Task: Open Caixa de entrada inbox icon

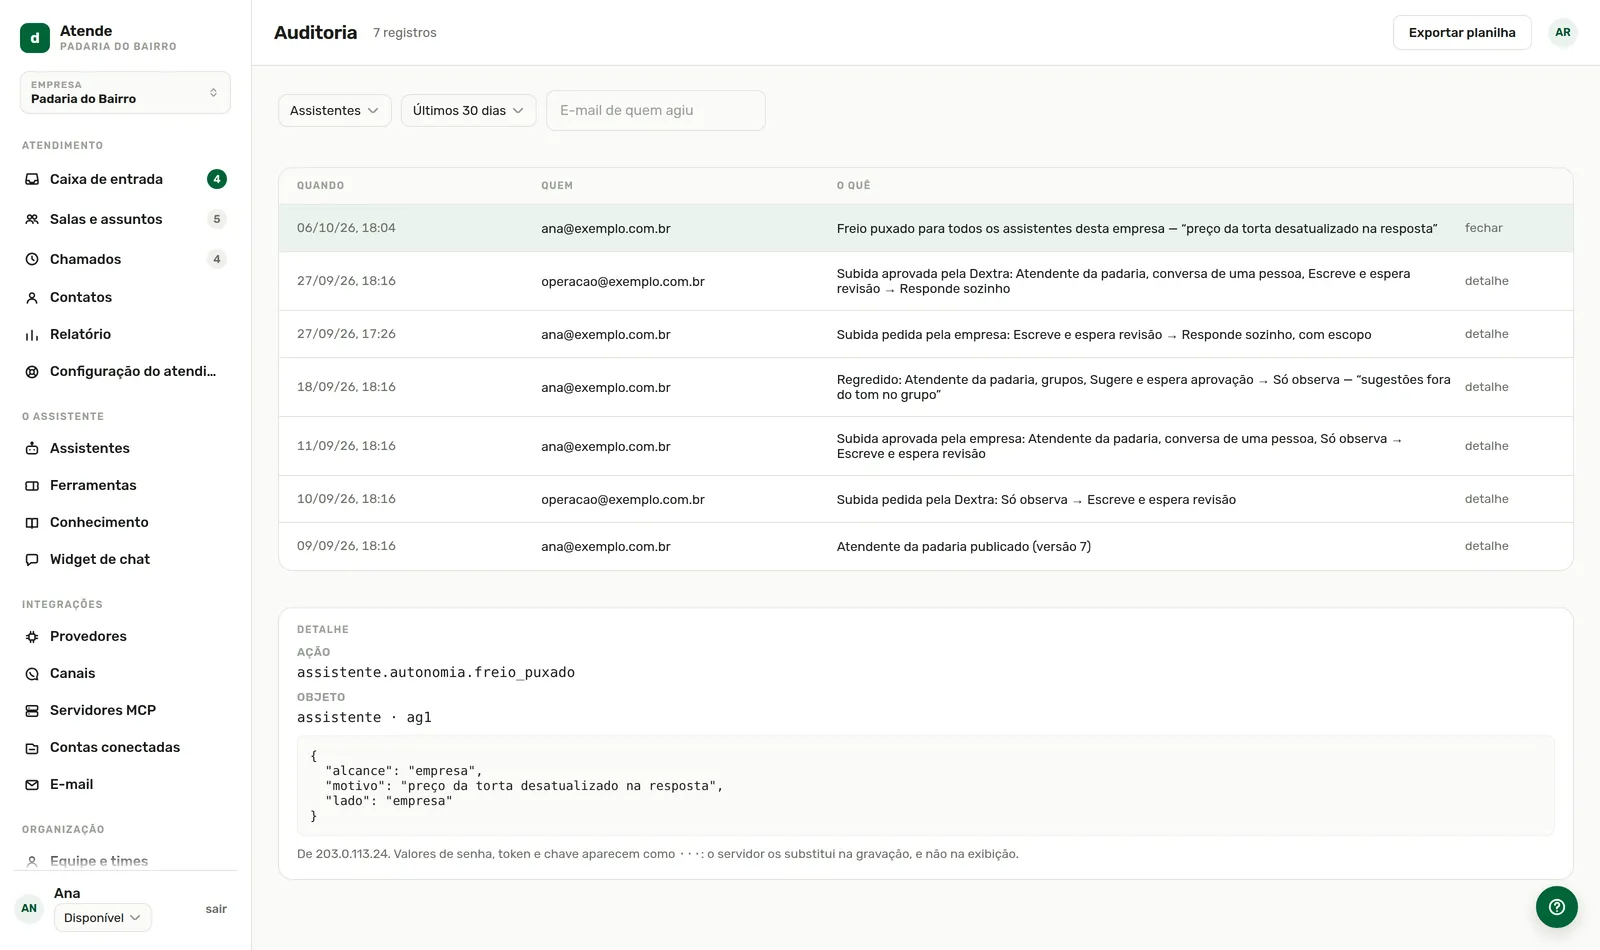Action: point(32,179)
